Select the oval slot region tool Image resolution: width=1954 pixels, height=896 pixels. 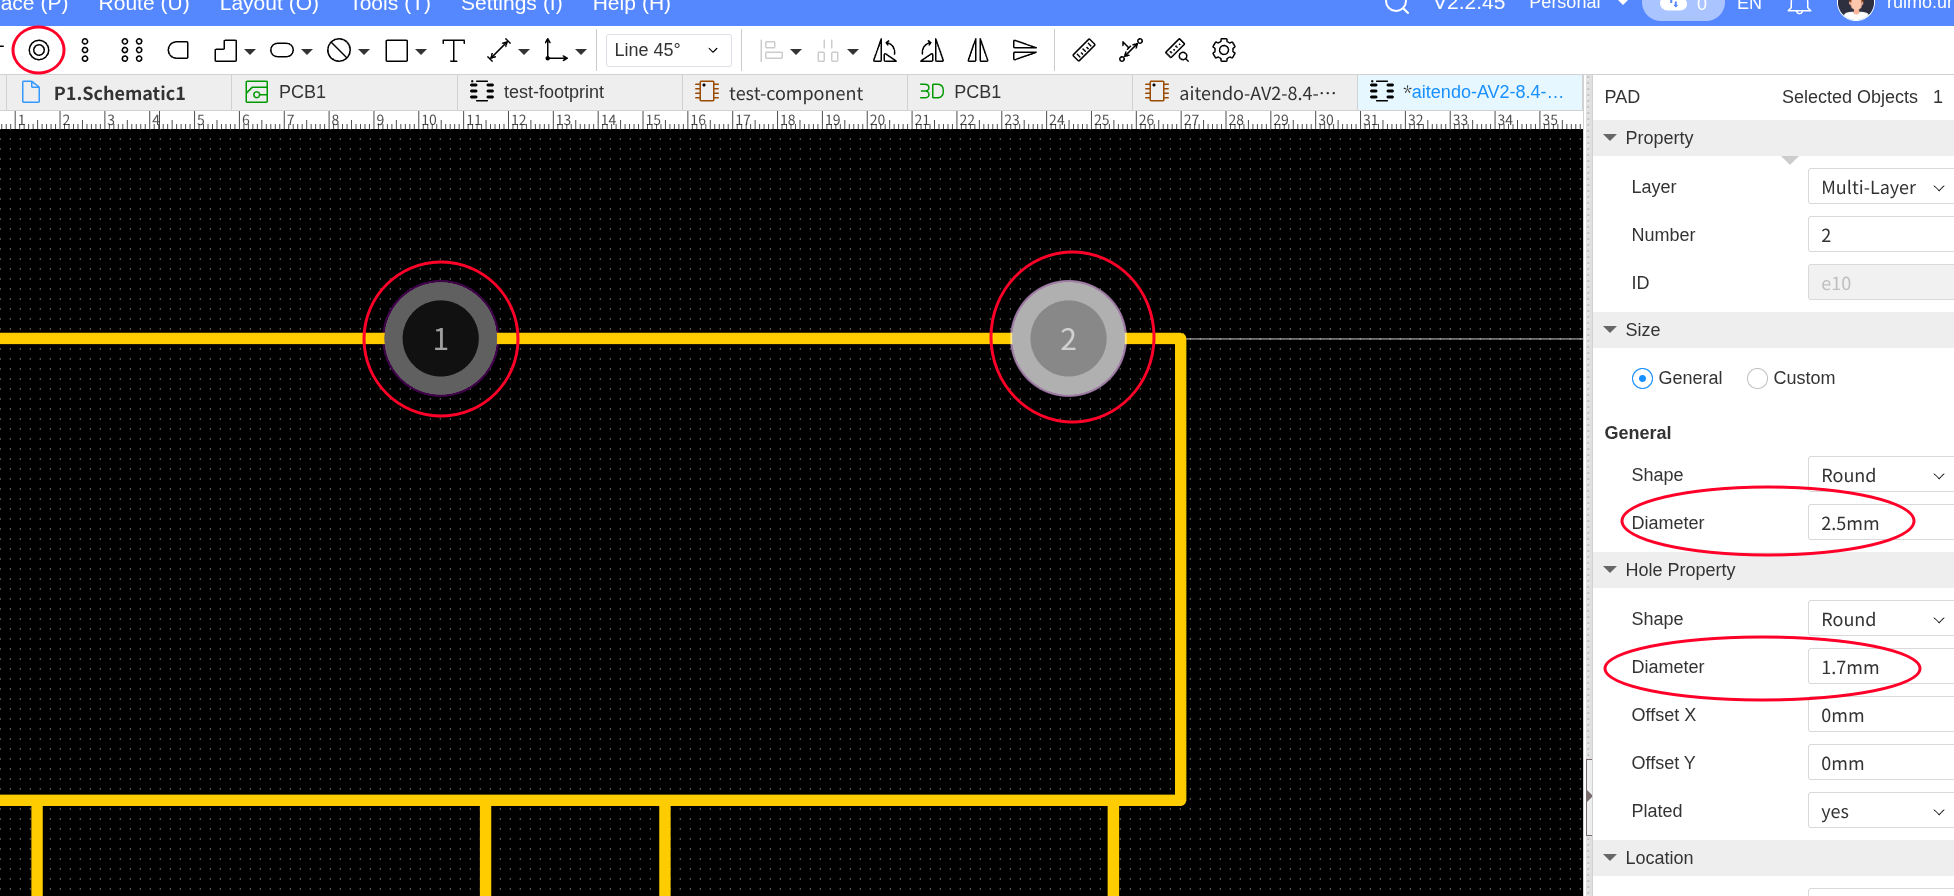282,50
